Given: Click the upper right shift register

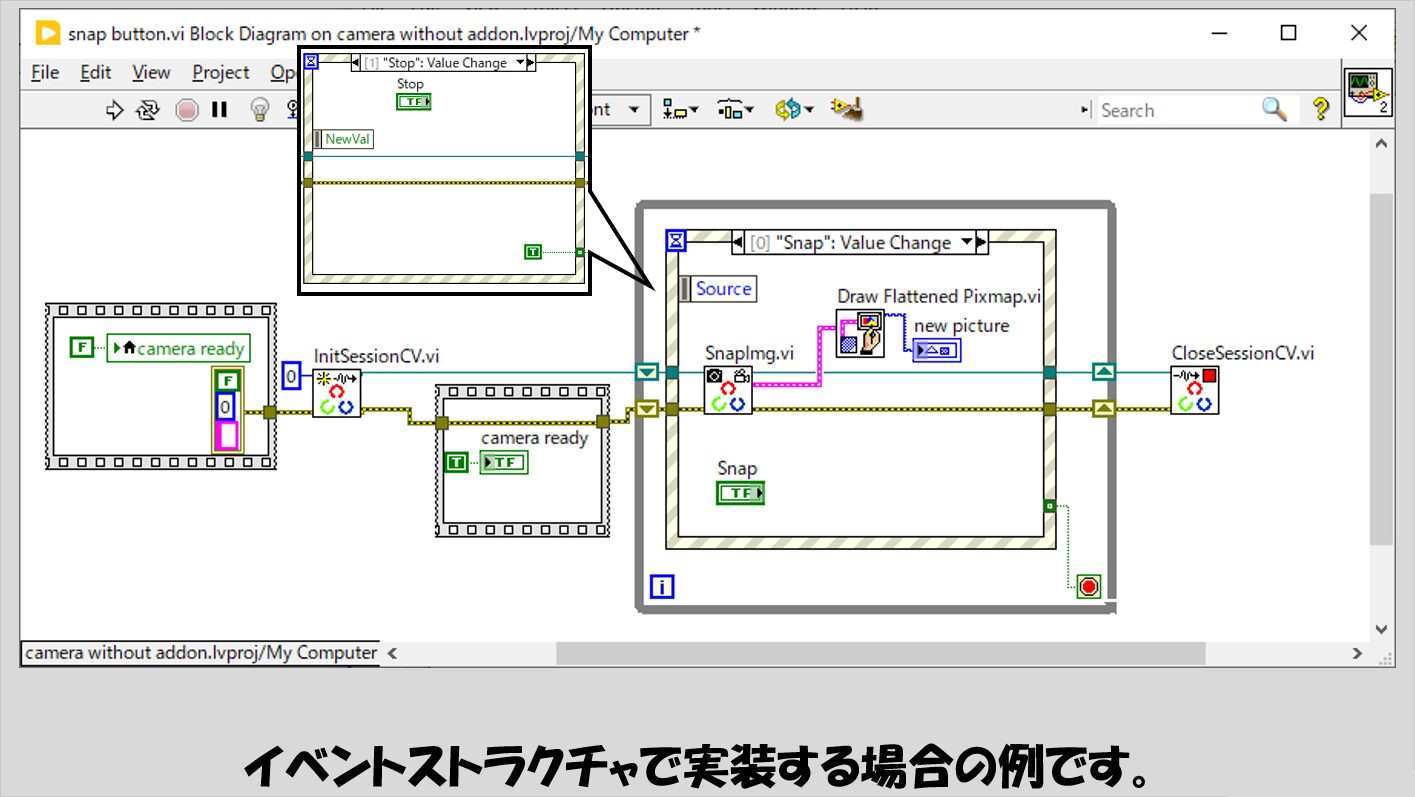Looking at the screenshot, I should [1104, 372].
